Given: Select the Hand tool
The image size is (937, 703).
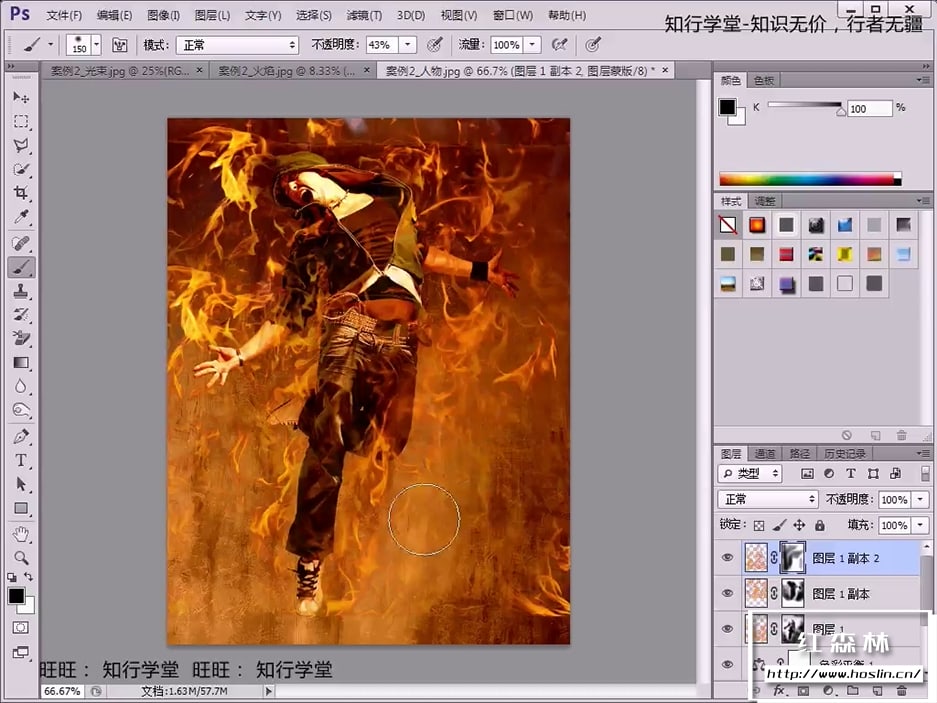Looking at the screenshot, I should tap(21, 533).
